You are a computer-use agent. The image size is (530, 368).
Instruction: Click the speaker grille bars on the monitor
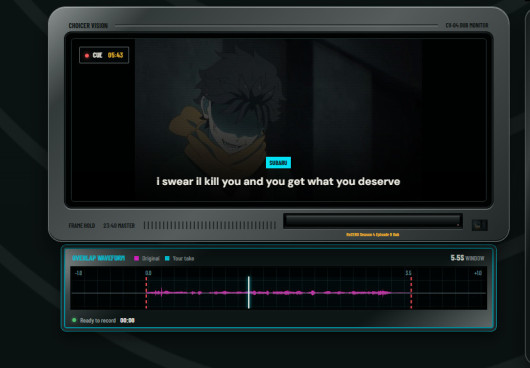point(210,225)
